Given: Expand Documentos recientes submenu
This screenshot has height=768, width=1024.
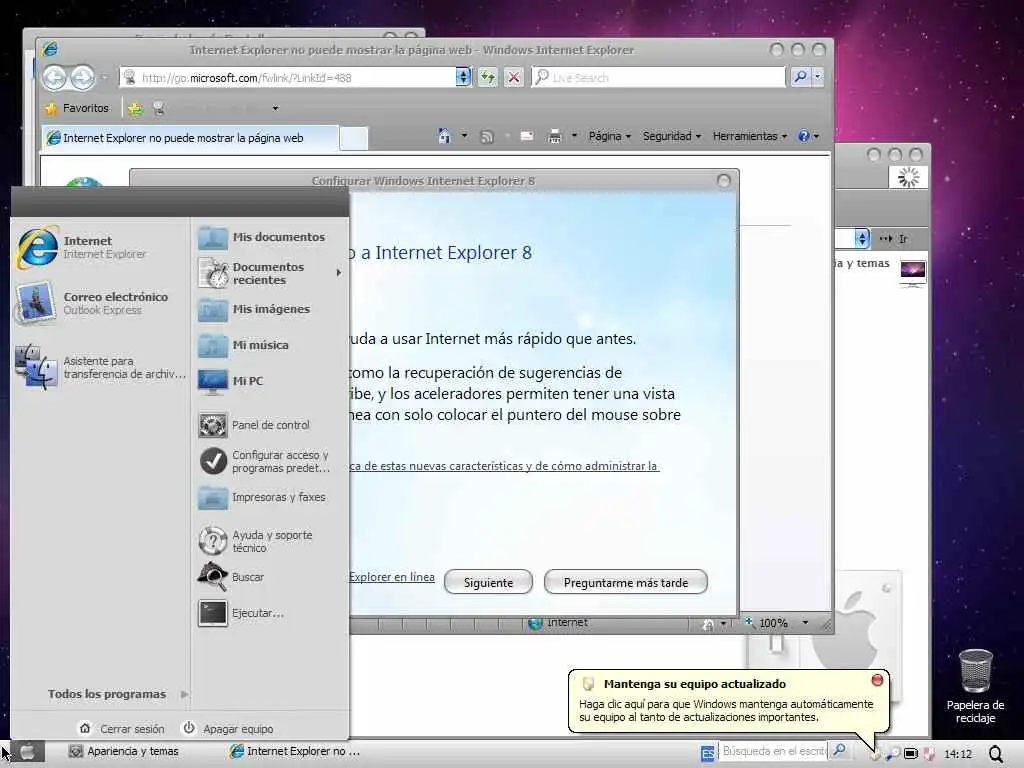Looking at the screenshot, I should 338,273.
